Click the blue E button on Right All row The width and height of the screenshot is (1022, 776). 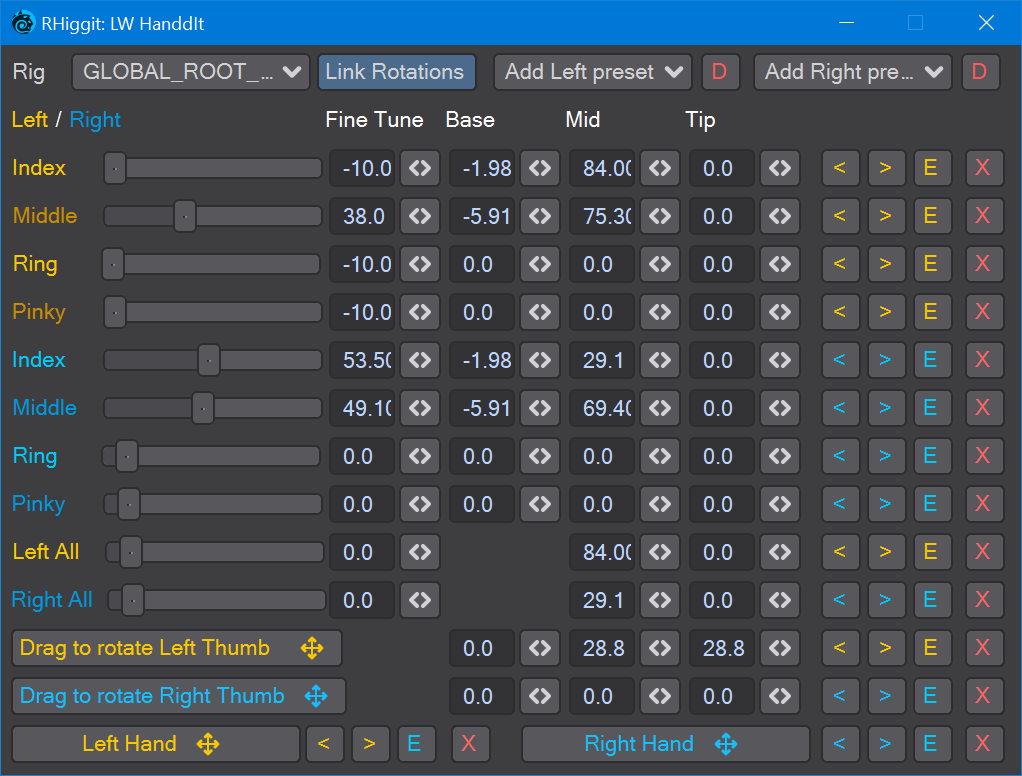point(930,600)
